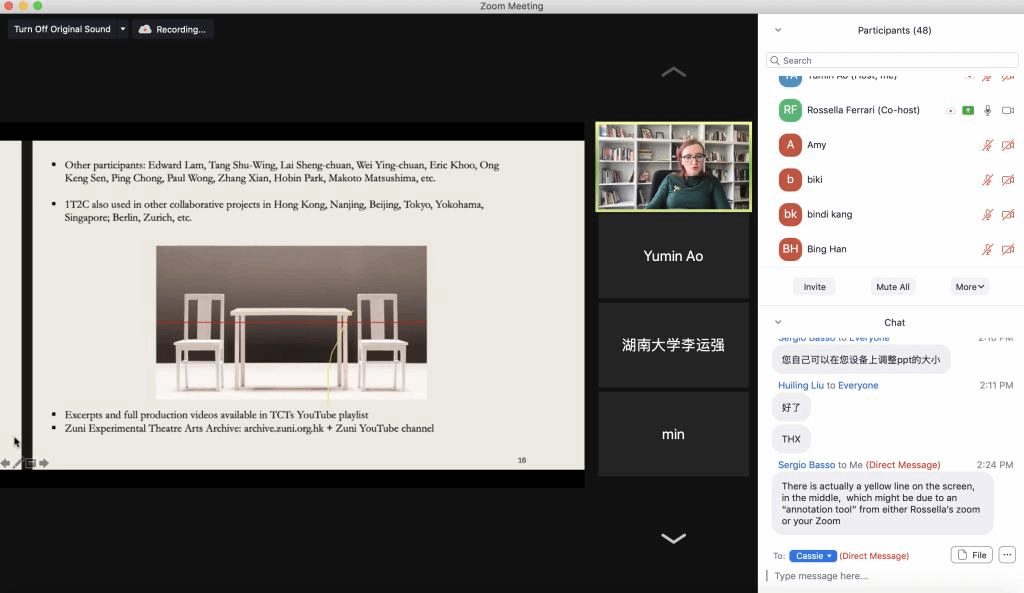1024x593 pixels.
Task: Maximize window with green traffic light
Action: coord(37,6)
